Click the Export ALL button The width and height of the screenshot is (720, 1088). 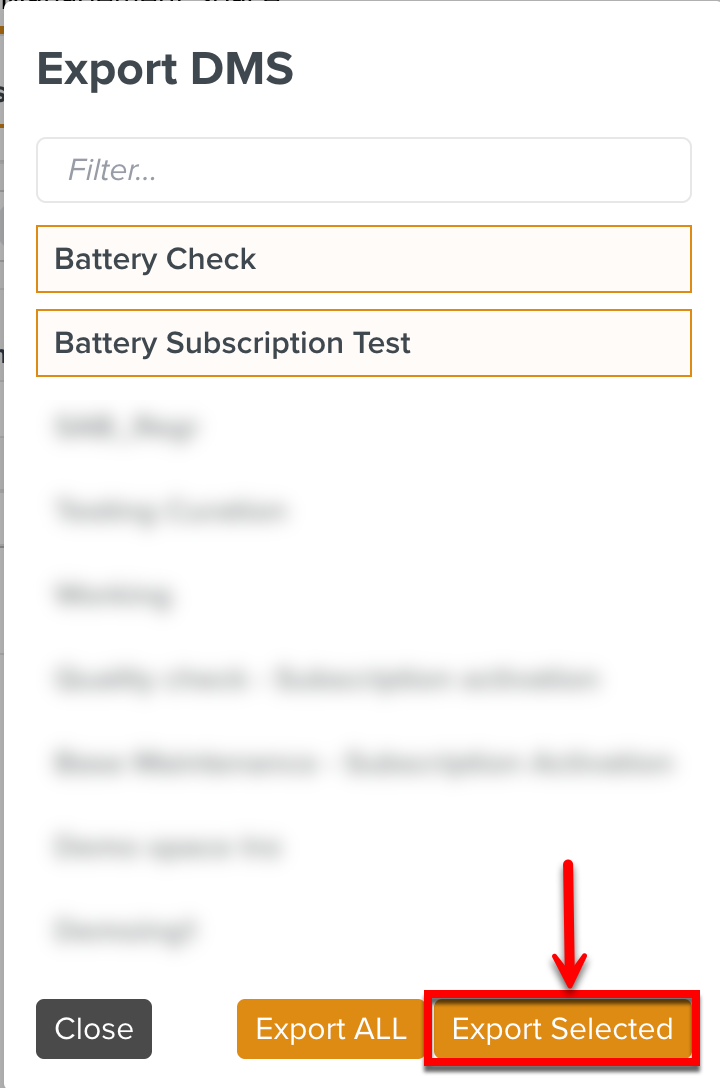click(331, 1028)
